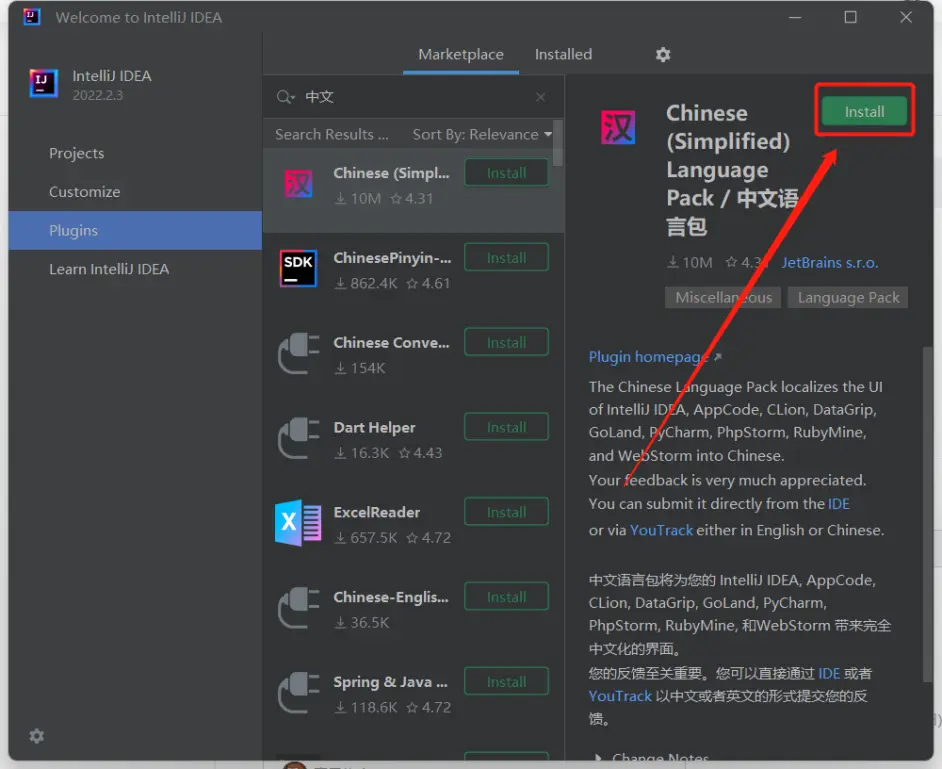942x769 pixels.
Task: Open the Sort By: Relevance dropdown
Action: 482,135
